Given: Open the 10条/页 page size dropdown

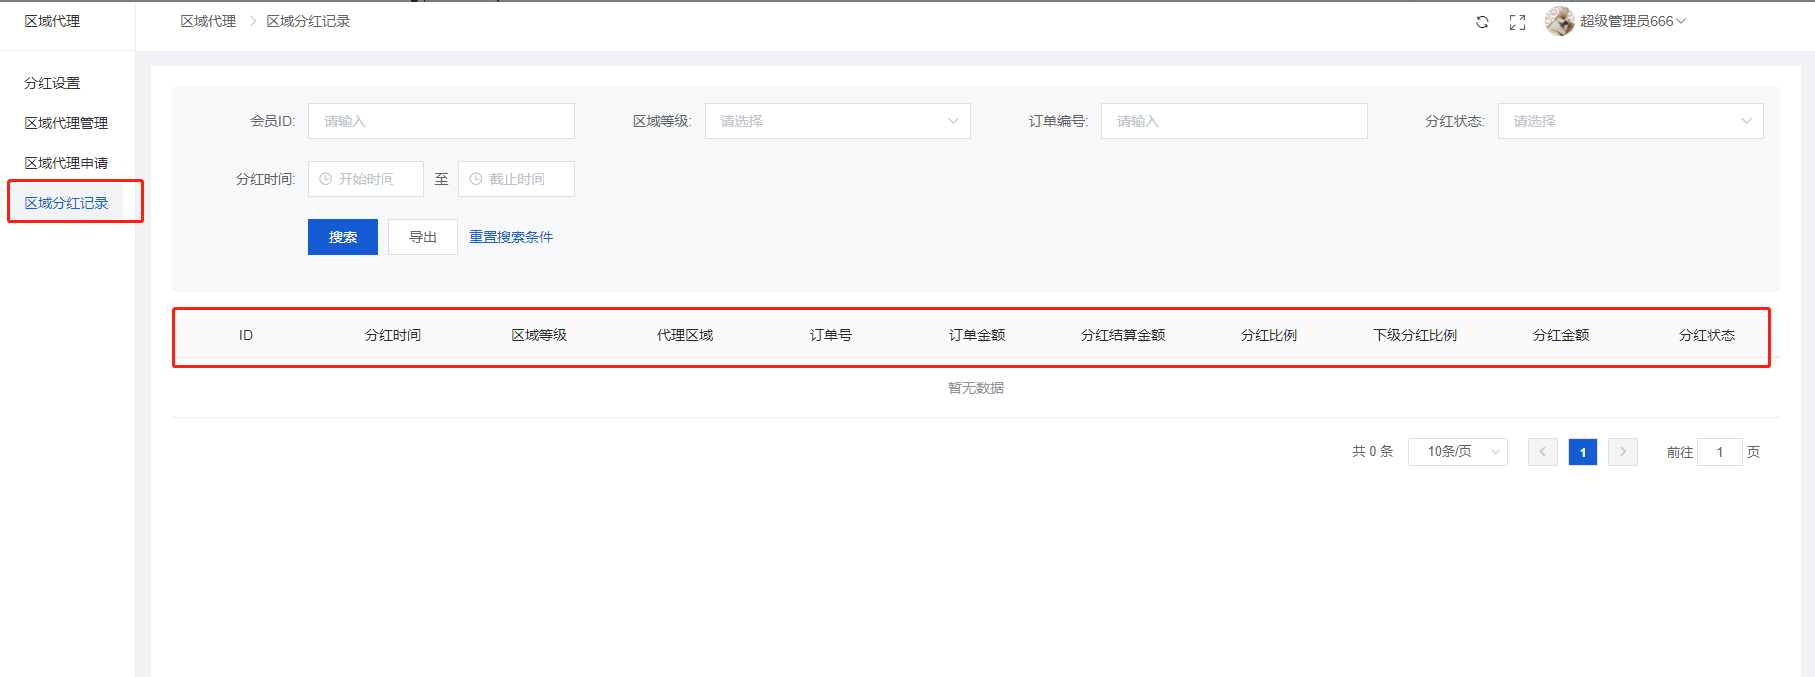Looking at the screenshot, I should [x=1457, y=452].
